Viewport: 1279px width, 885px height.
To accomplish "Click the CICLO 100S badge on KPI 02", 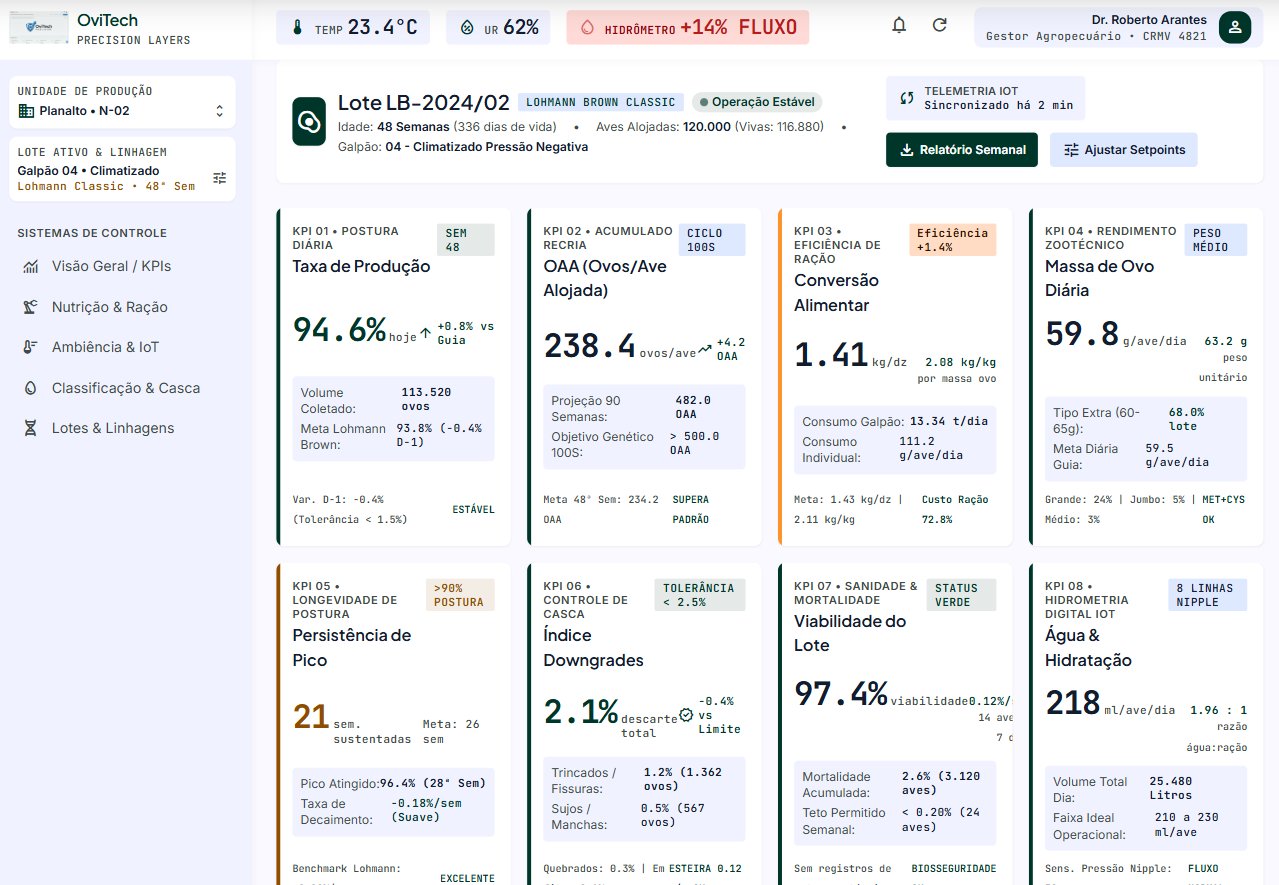I will point(712,240).
